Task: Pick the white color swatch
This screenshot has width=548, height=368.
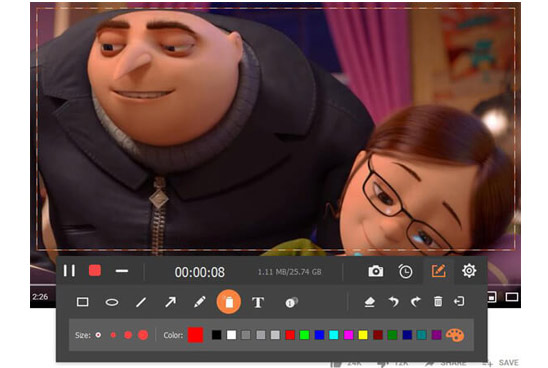Action: point(231,335)
